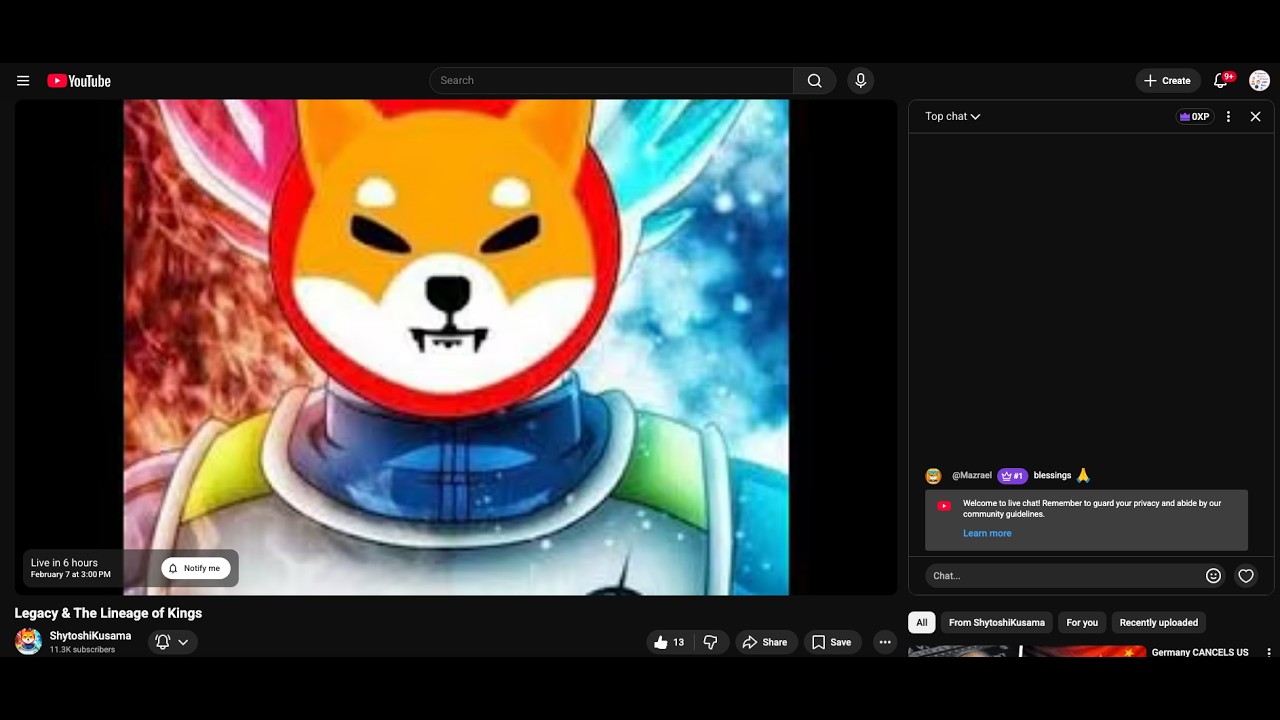Click the Notify me button on video
The width and height of the screenshot is (1280, 720).
coord(196,568)
